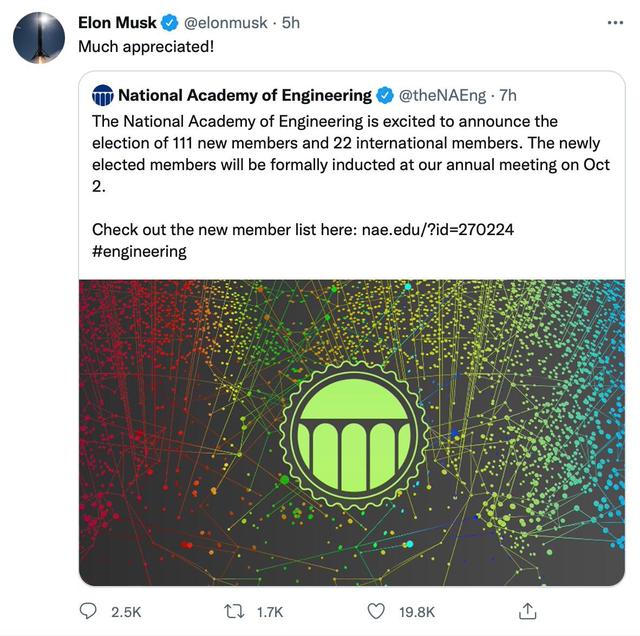Click the 5h tweet timestamp

pyautogui.click(x=291, y=23)
